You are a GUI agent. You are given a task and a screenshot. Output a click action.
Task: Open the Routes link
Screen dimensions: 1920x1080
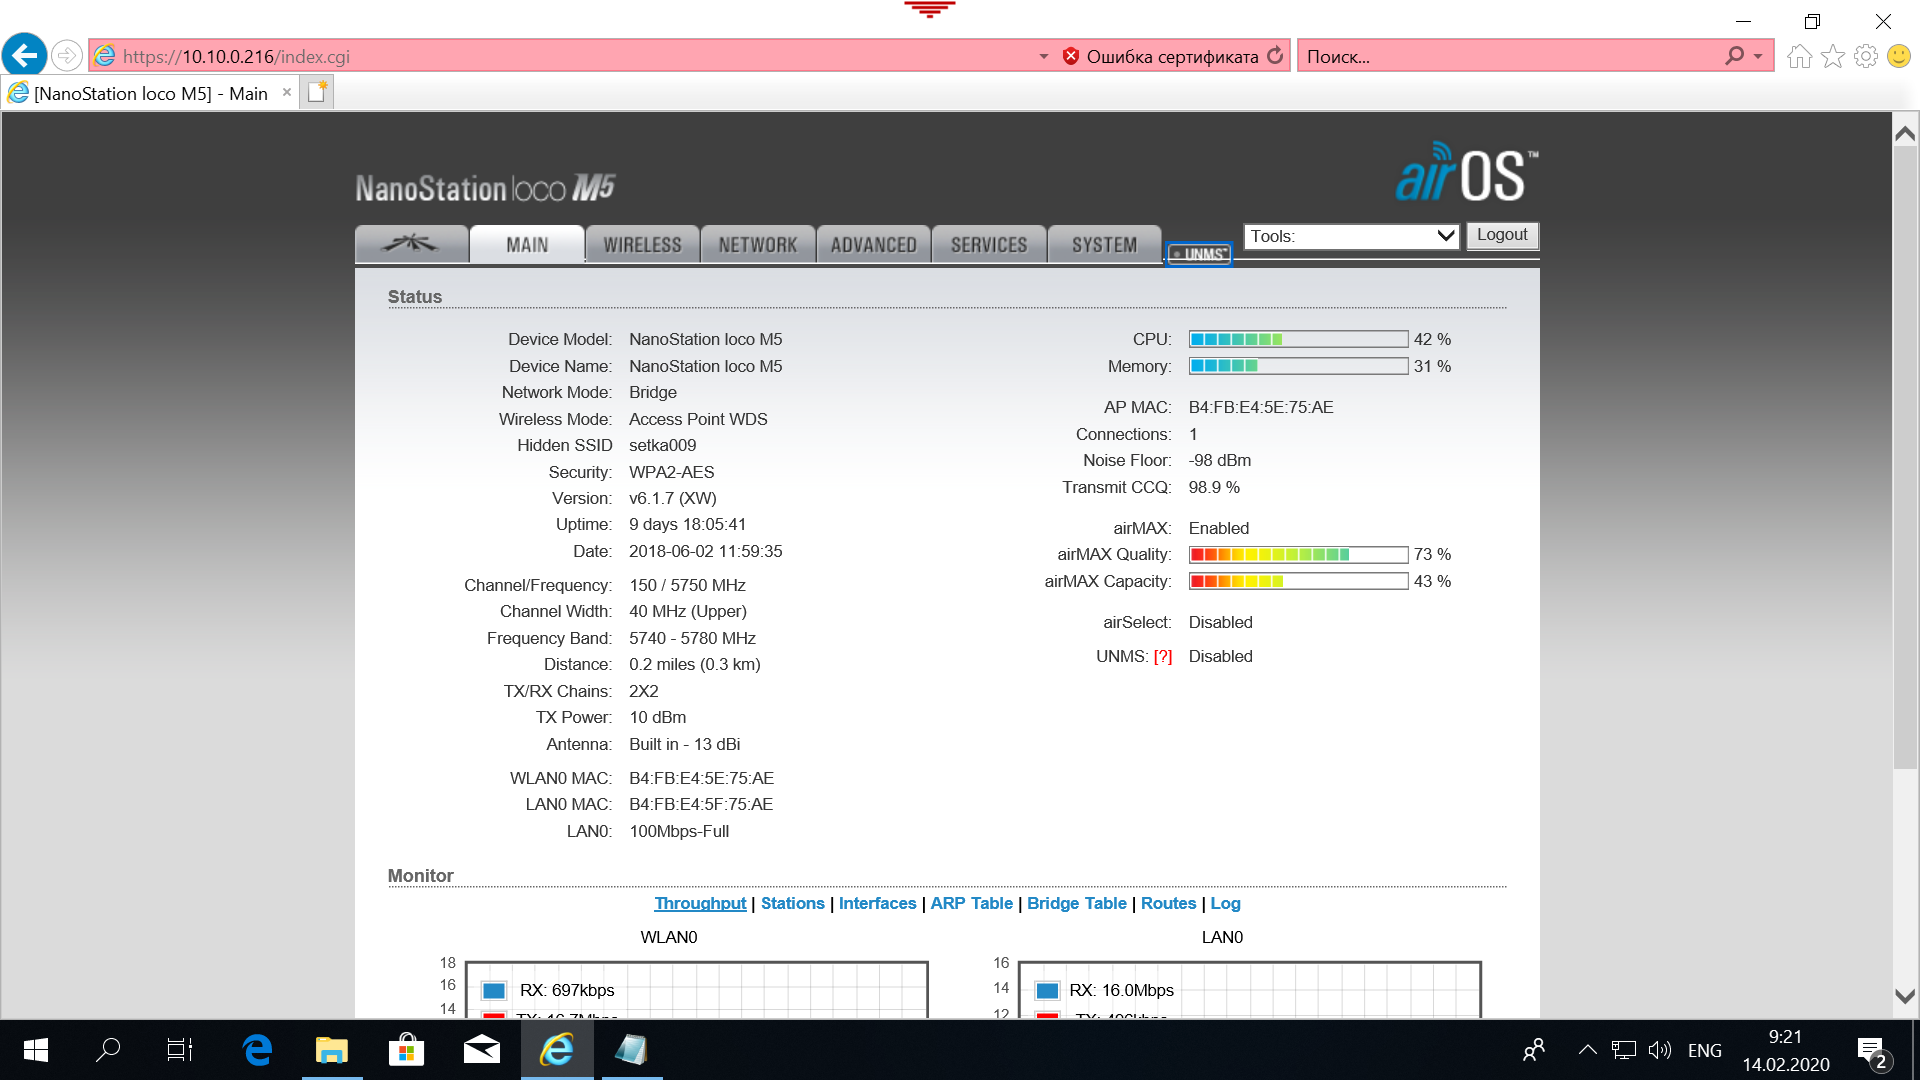click(1168, 903)
